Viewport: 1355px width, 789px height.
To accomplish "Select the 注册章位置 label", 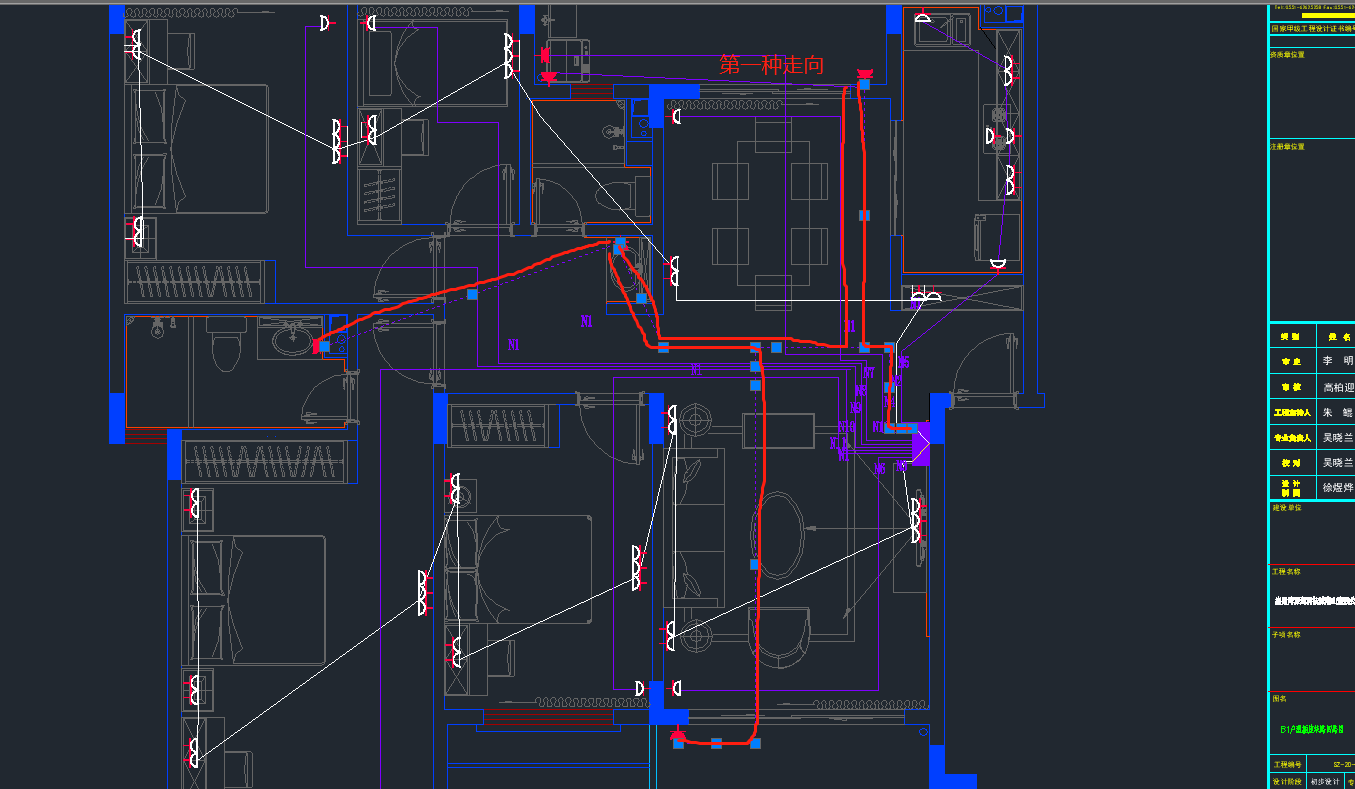I will [1287, 147].
